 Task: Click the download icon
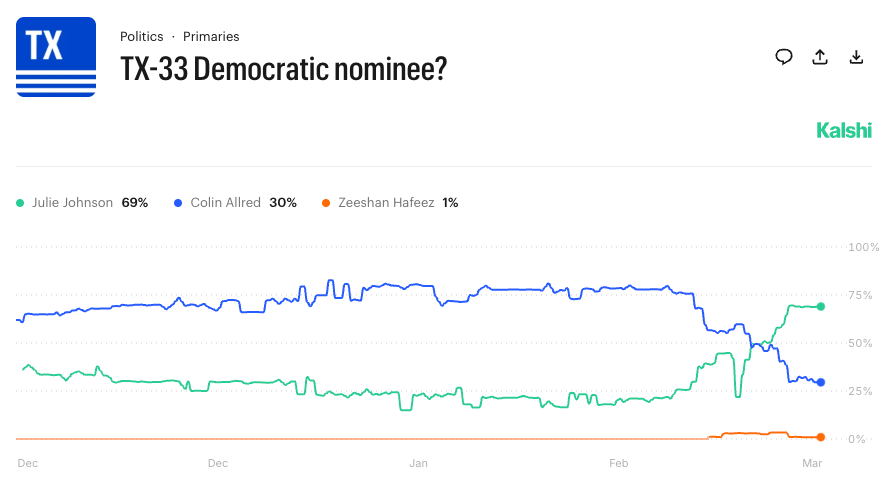click(856, 57)
